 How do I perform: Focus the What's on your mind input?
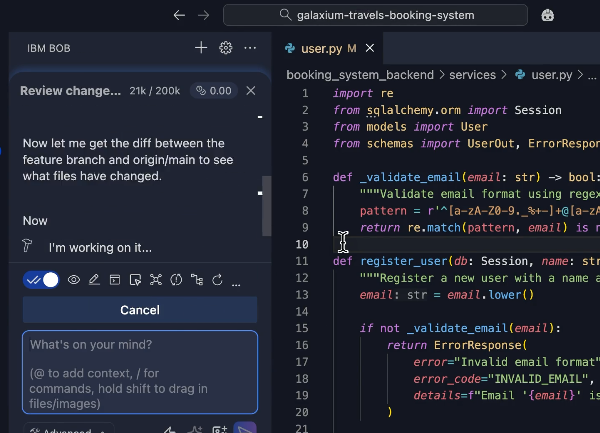140,372
